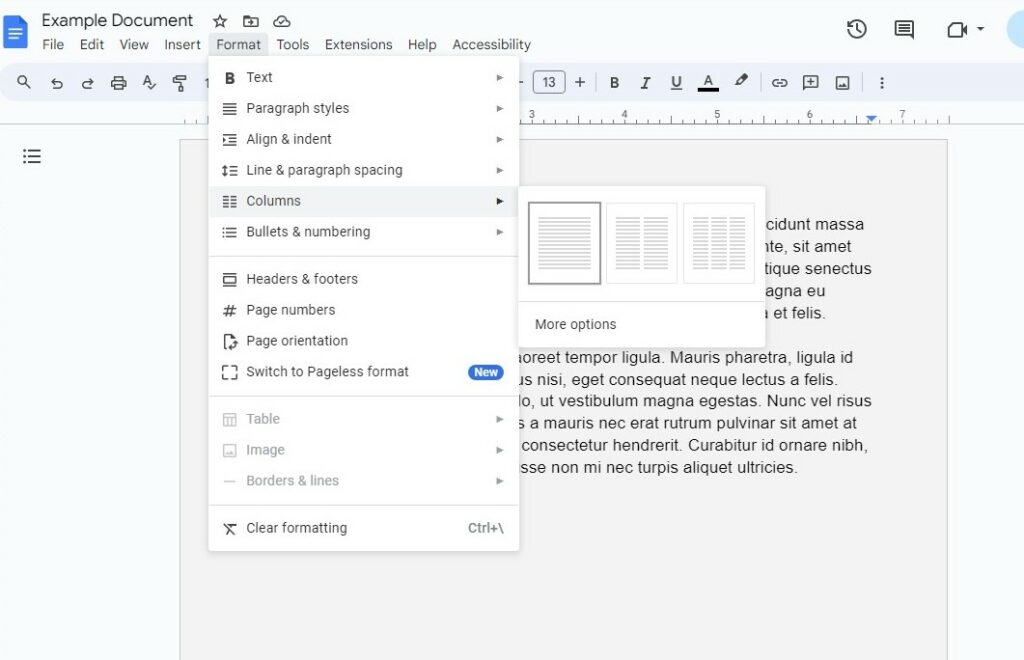Increase font size with plus button
This screenshot has width=1024, height=660.
pyautogui.click(x=580, y=82)
